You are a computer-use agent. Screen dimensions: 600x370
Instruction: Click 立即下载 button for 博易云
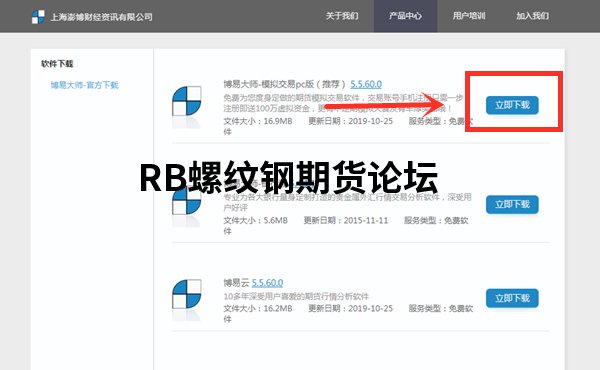(512, 298)
